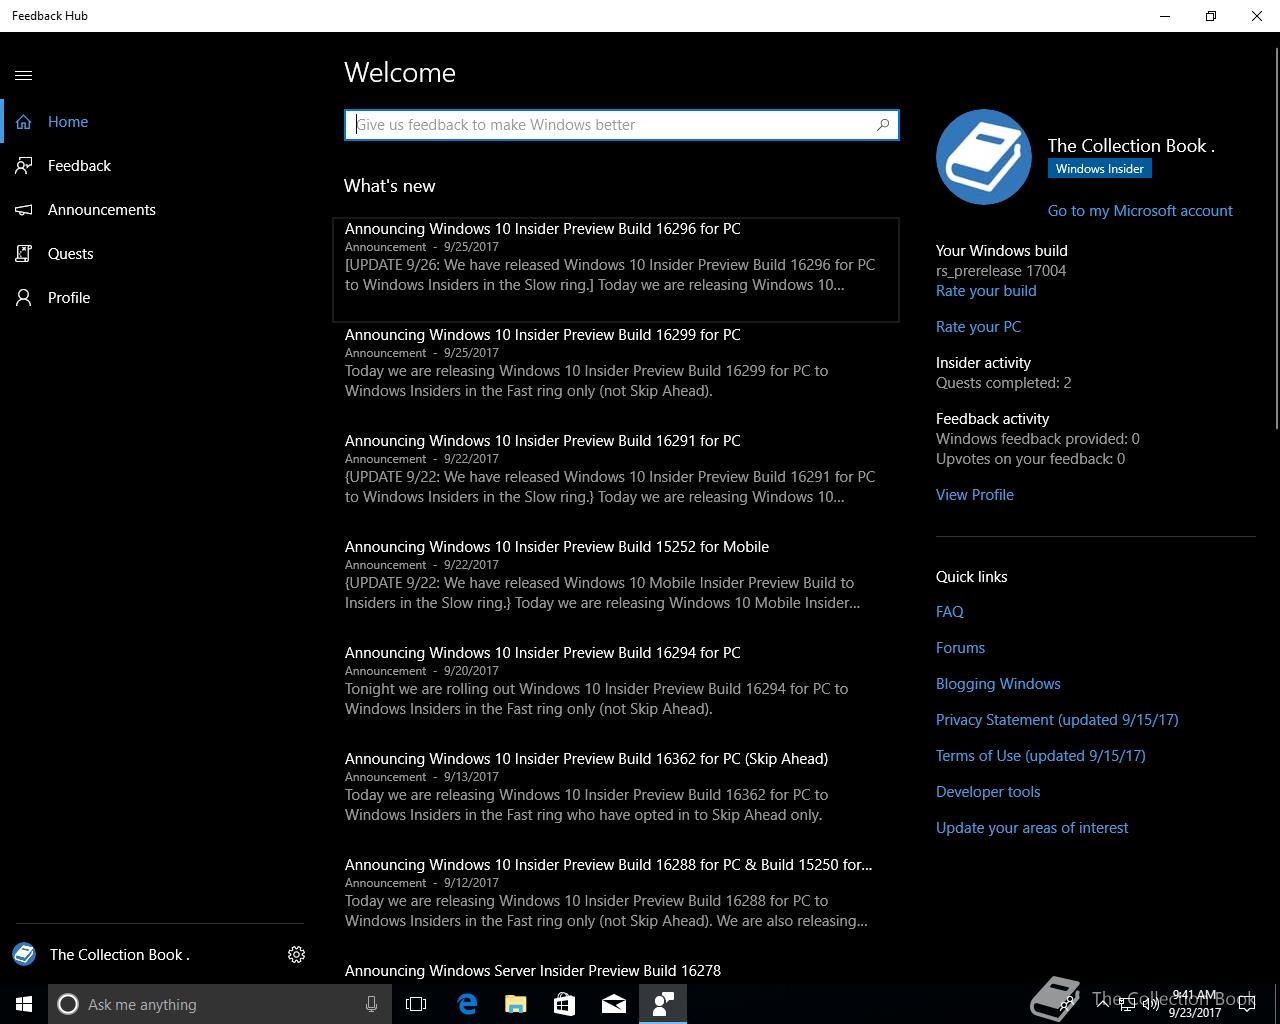
Task: Open the Terms of Use link
Action: click(1041, 756)
